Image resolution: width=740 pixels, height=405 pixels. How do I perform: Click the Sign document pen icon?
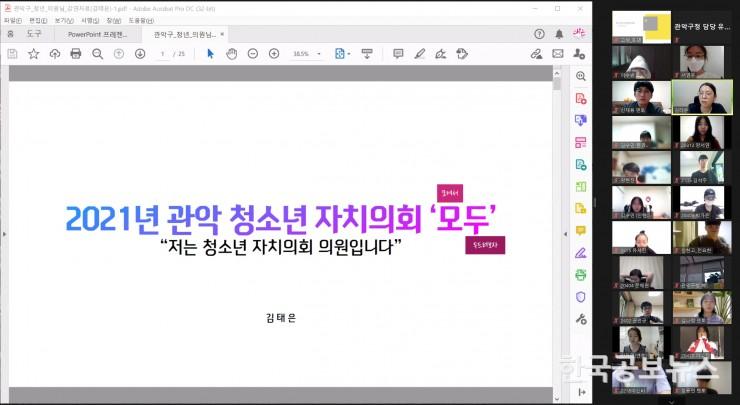pos(441,54)
